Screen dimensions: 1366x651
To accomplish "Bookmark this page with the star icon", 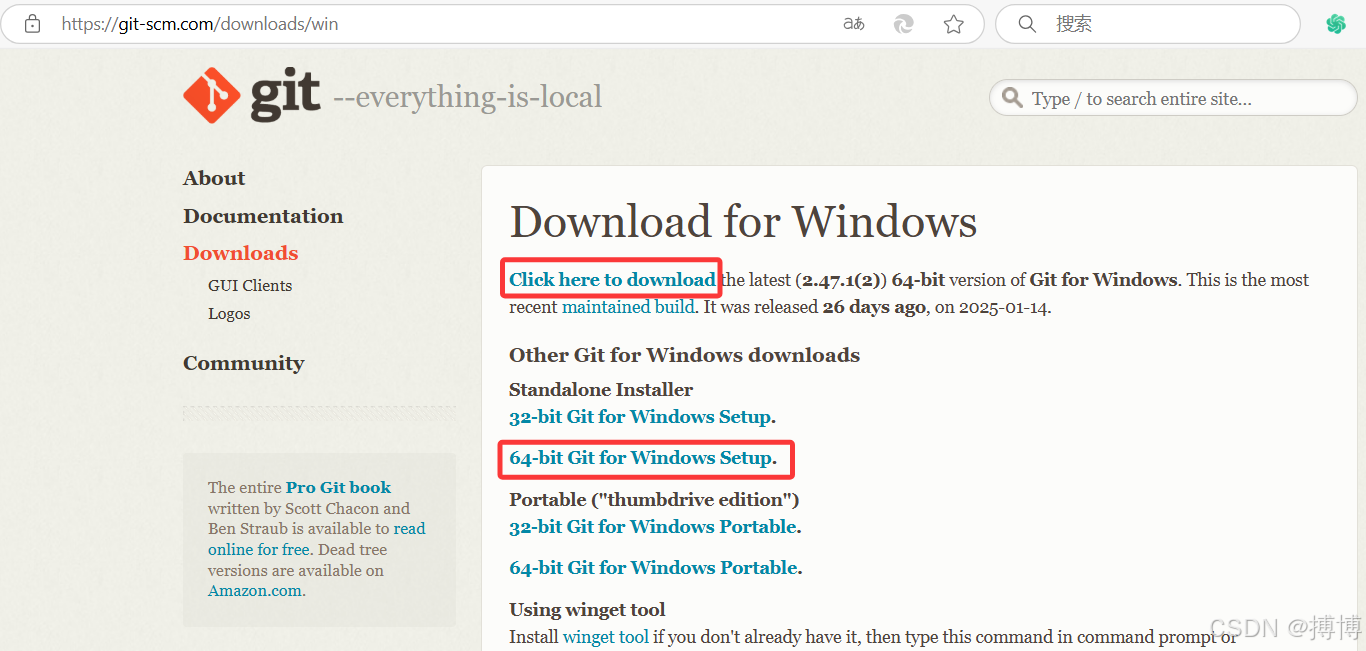I will (954, 24).
